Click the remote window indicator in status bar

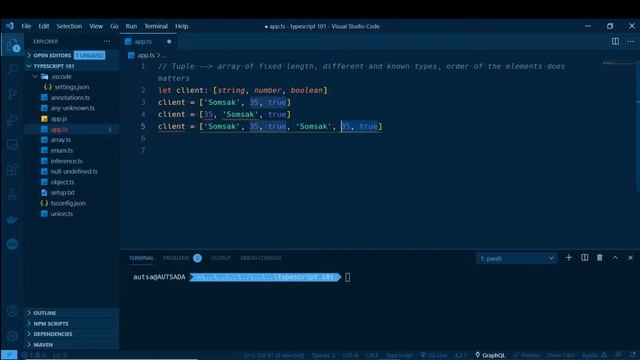[x=9, y=355]
